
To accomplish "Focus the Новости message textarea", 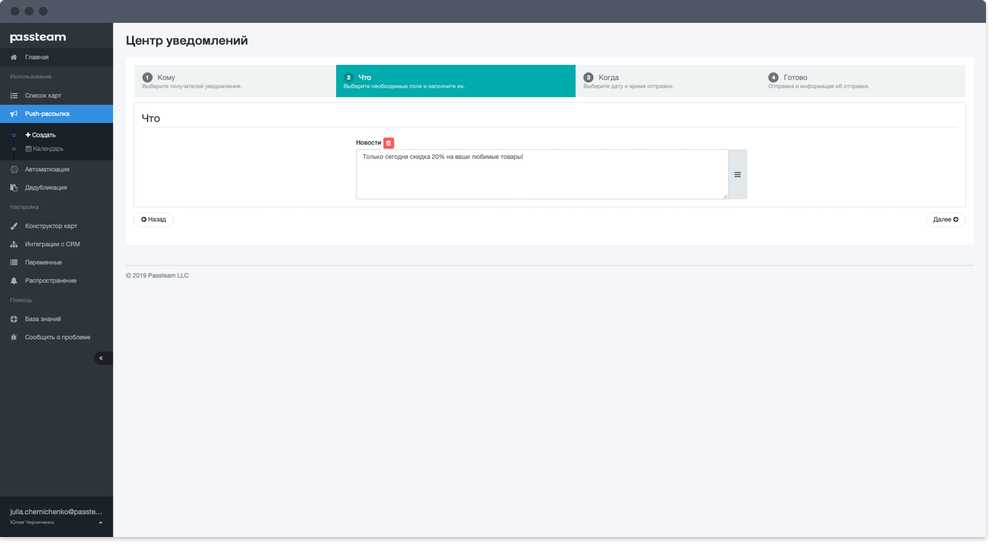I will tap(542, 175).
